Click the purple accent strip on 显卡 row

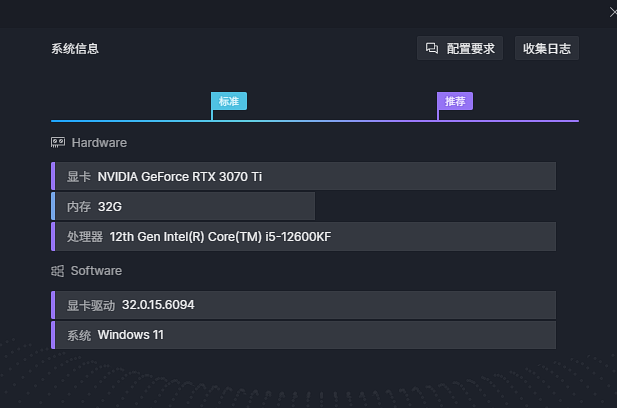(x=53, y=176)
